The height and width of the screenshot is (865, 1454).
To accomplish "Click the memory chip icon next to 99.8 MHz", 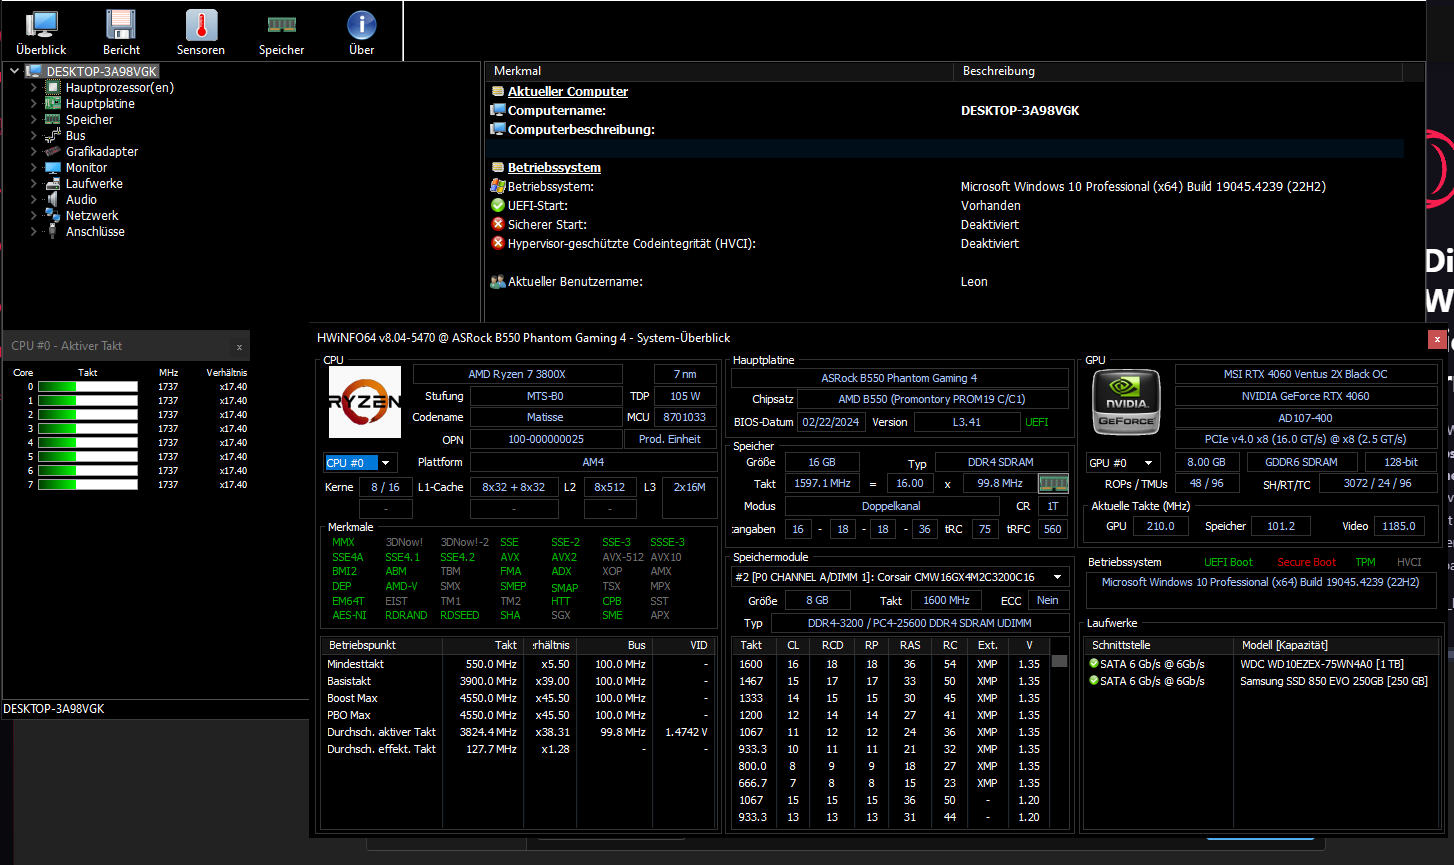I will pos(1053,484).
